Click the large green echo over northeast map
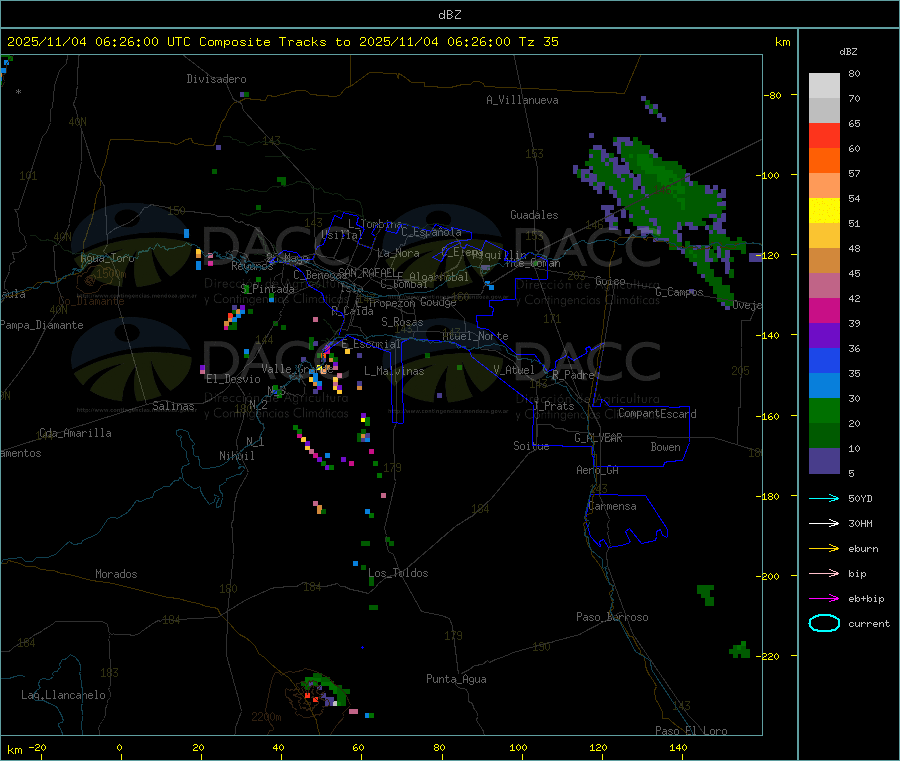The width and height of the screenshot is (900, 761). (660, 195)
